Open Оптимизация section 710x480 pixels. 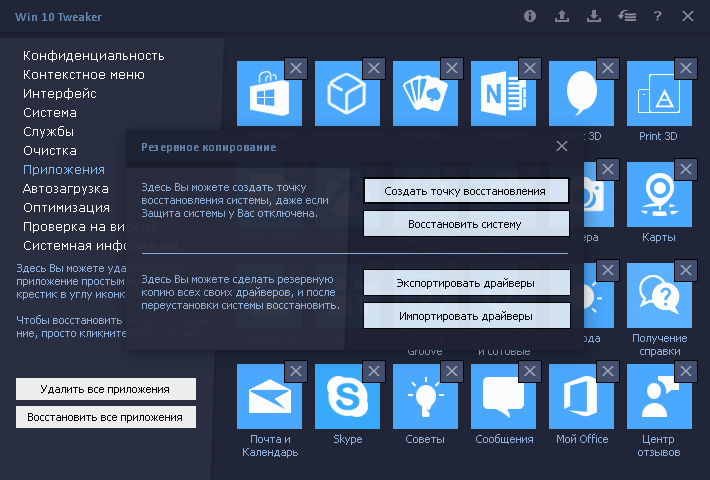[67, 208]
